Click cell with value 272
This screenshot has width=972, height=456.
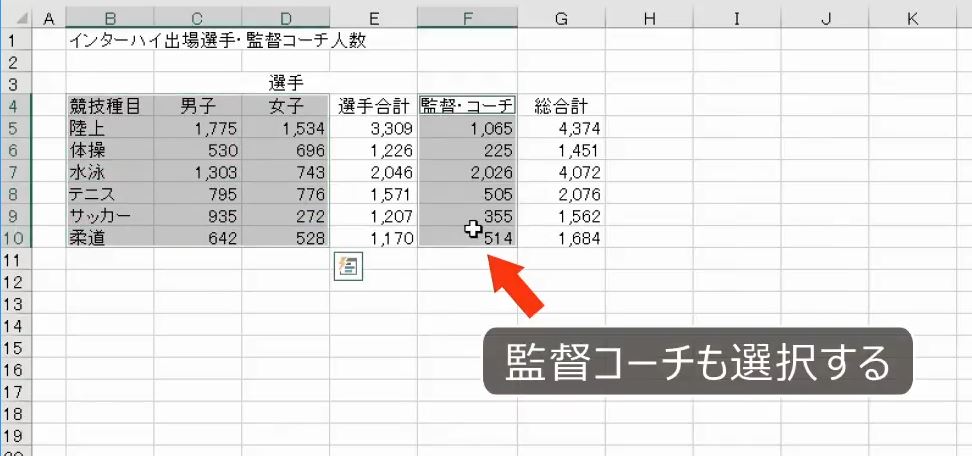point(286,216)
